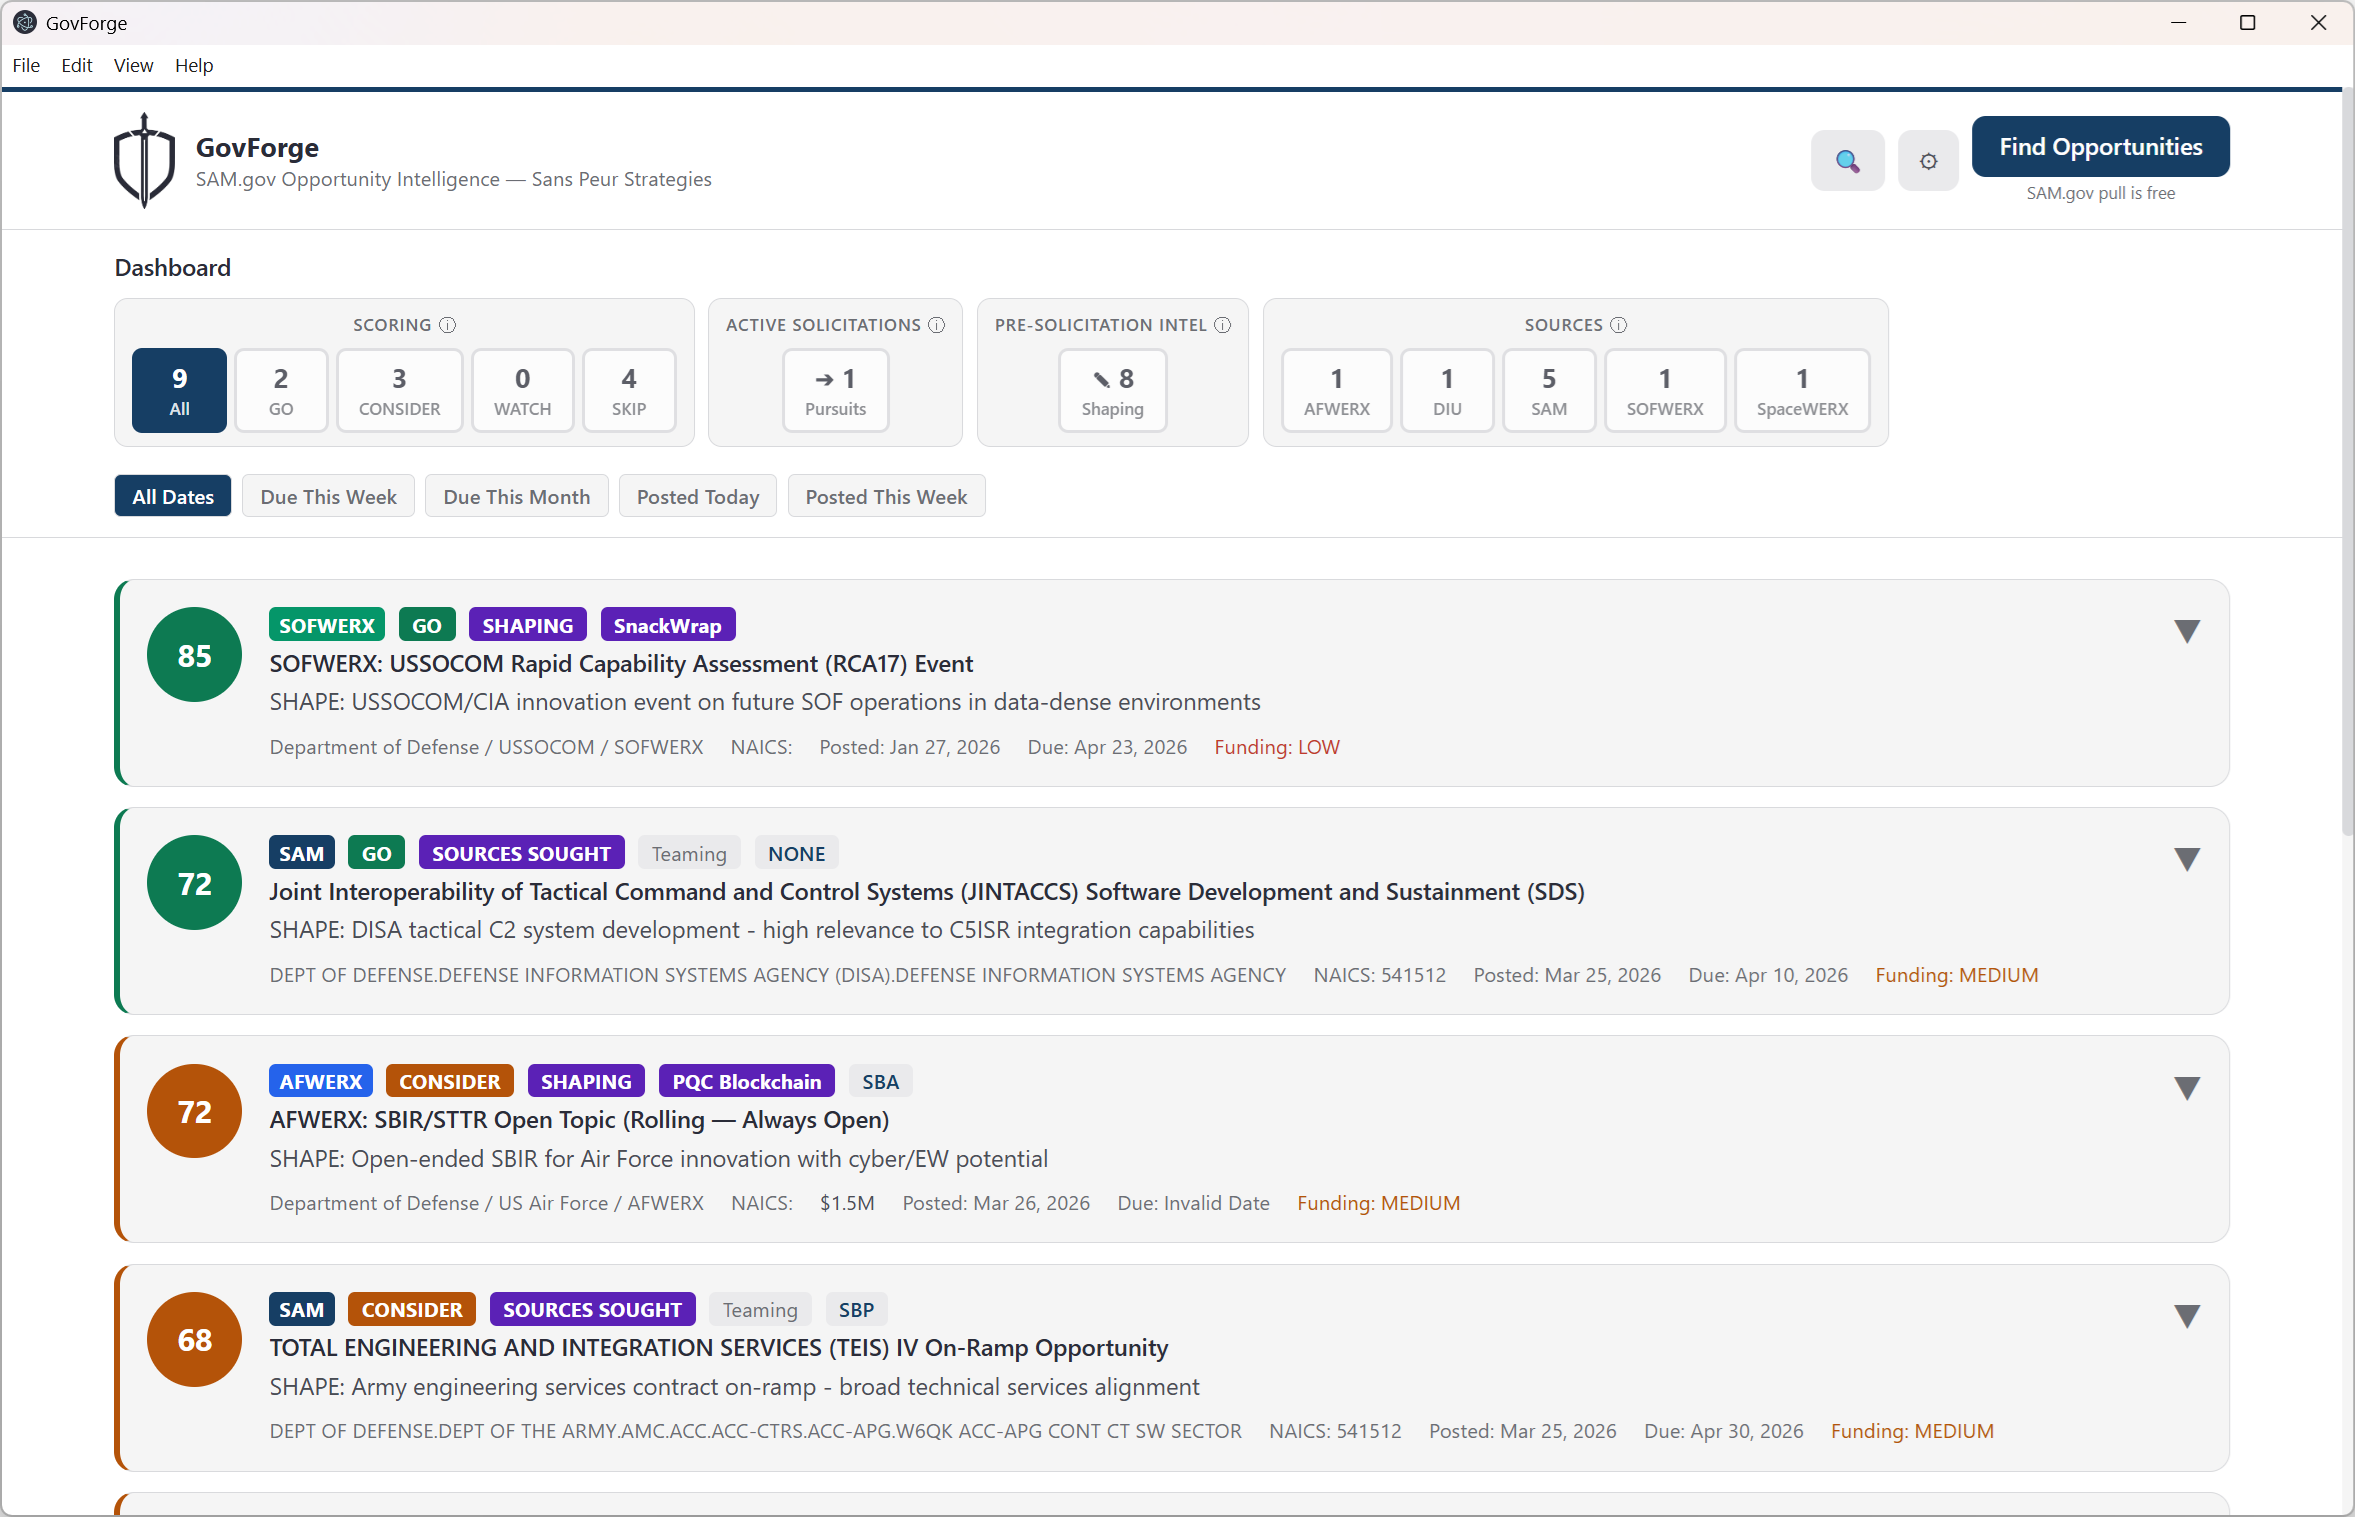Viewport: 2355px width, 1517px height.
Task: Select the Due This Week tab
Action: click(328, 496)
